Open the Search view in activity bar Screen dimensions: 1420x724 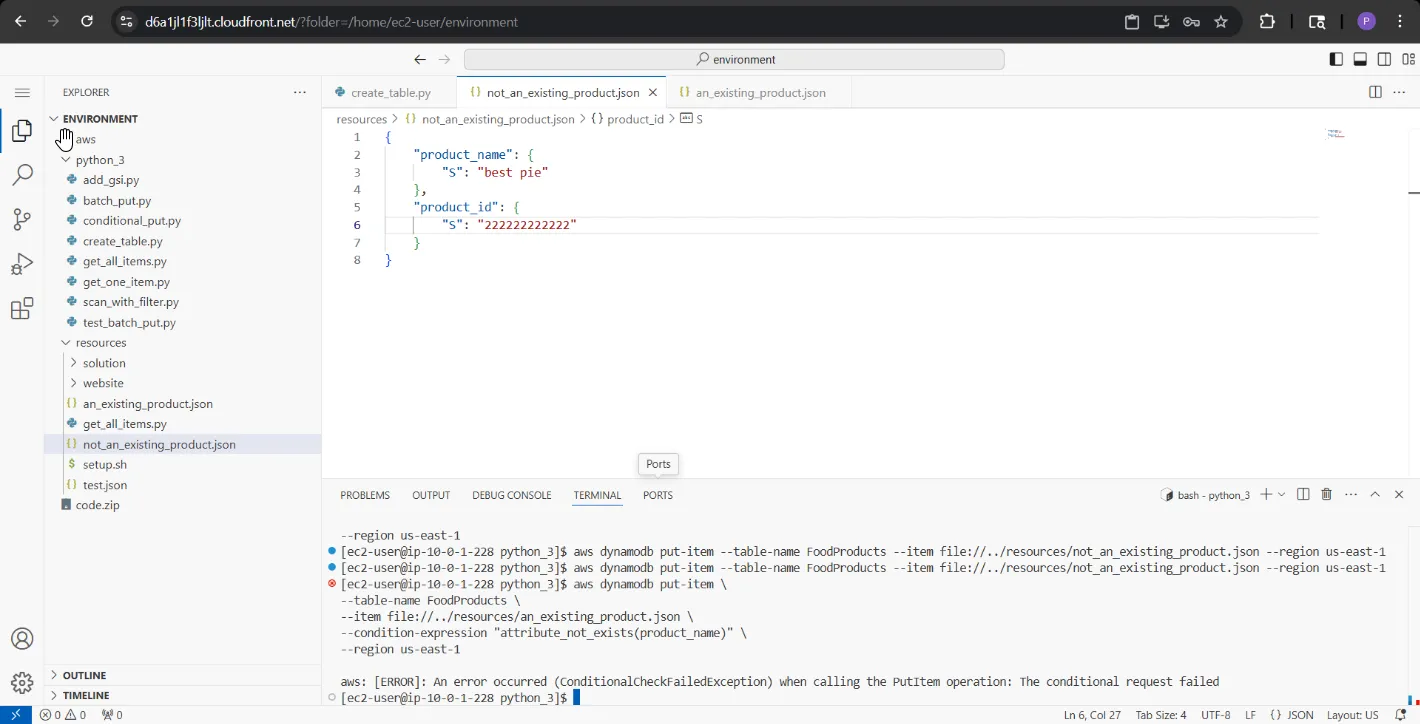[22, 175]
